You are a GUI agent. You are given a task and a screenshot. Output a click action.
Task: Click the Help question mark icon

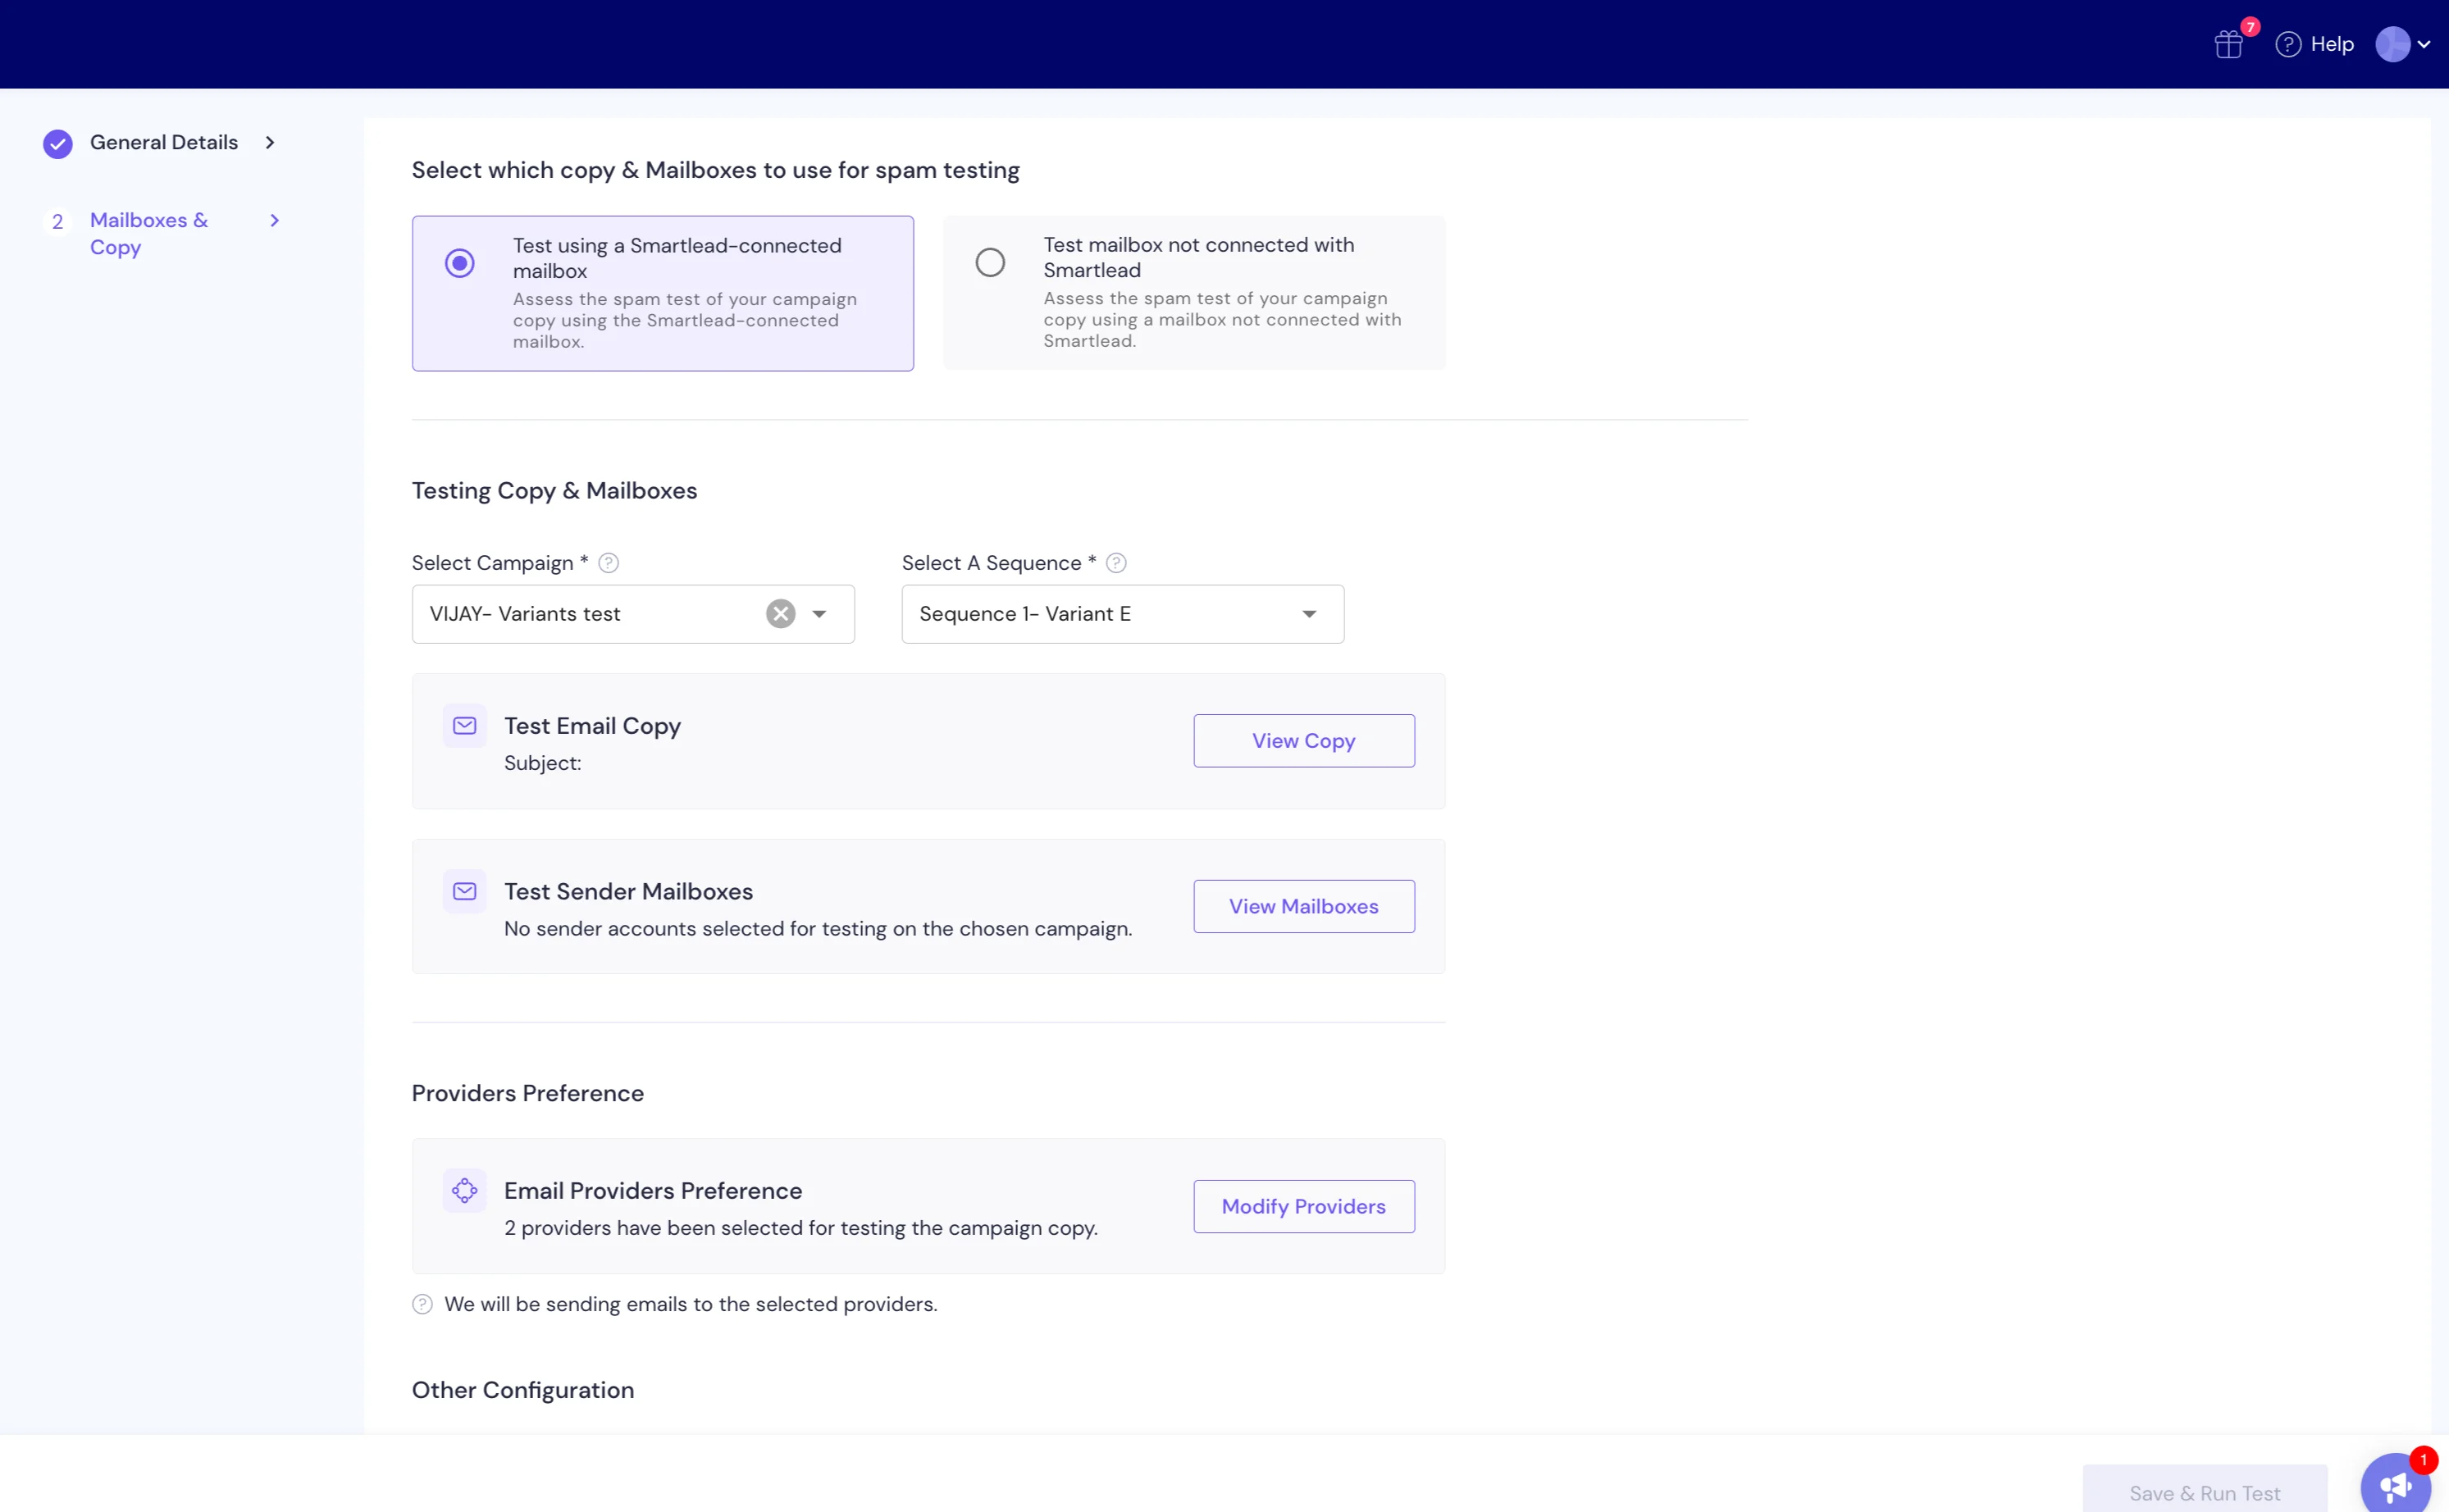(2288, 44)
